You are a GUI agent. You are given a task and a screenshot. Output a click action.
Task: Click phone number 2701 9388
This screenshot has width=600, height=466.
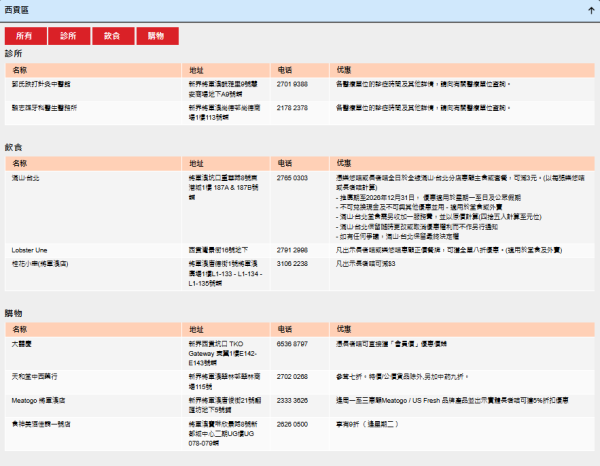click(292, 84)
